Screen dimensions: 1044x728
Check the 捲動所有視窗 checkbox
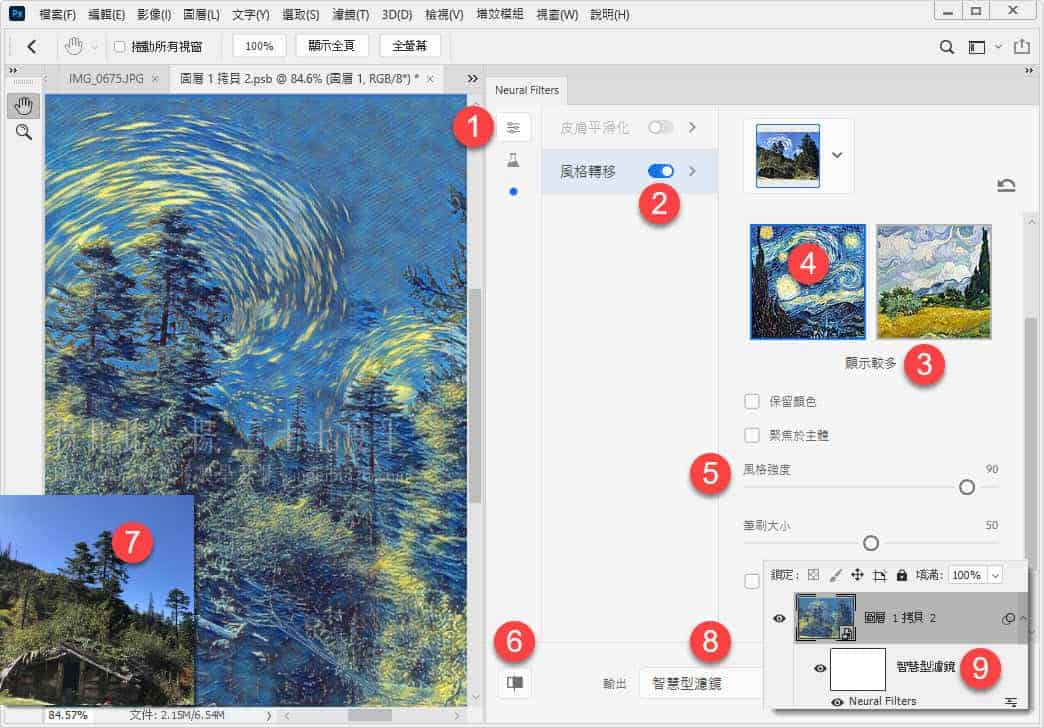click(x=120, y=47)
